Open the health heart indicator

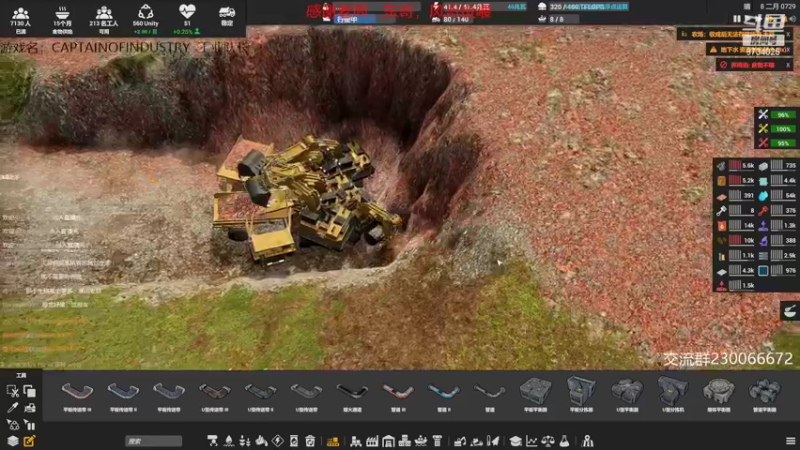187,19
